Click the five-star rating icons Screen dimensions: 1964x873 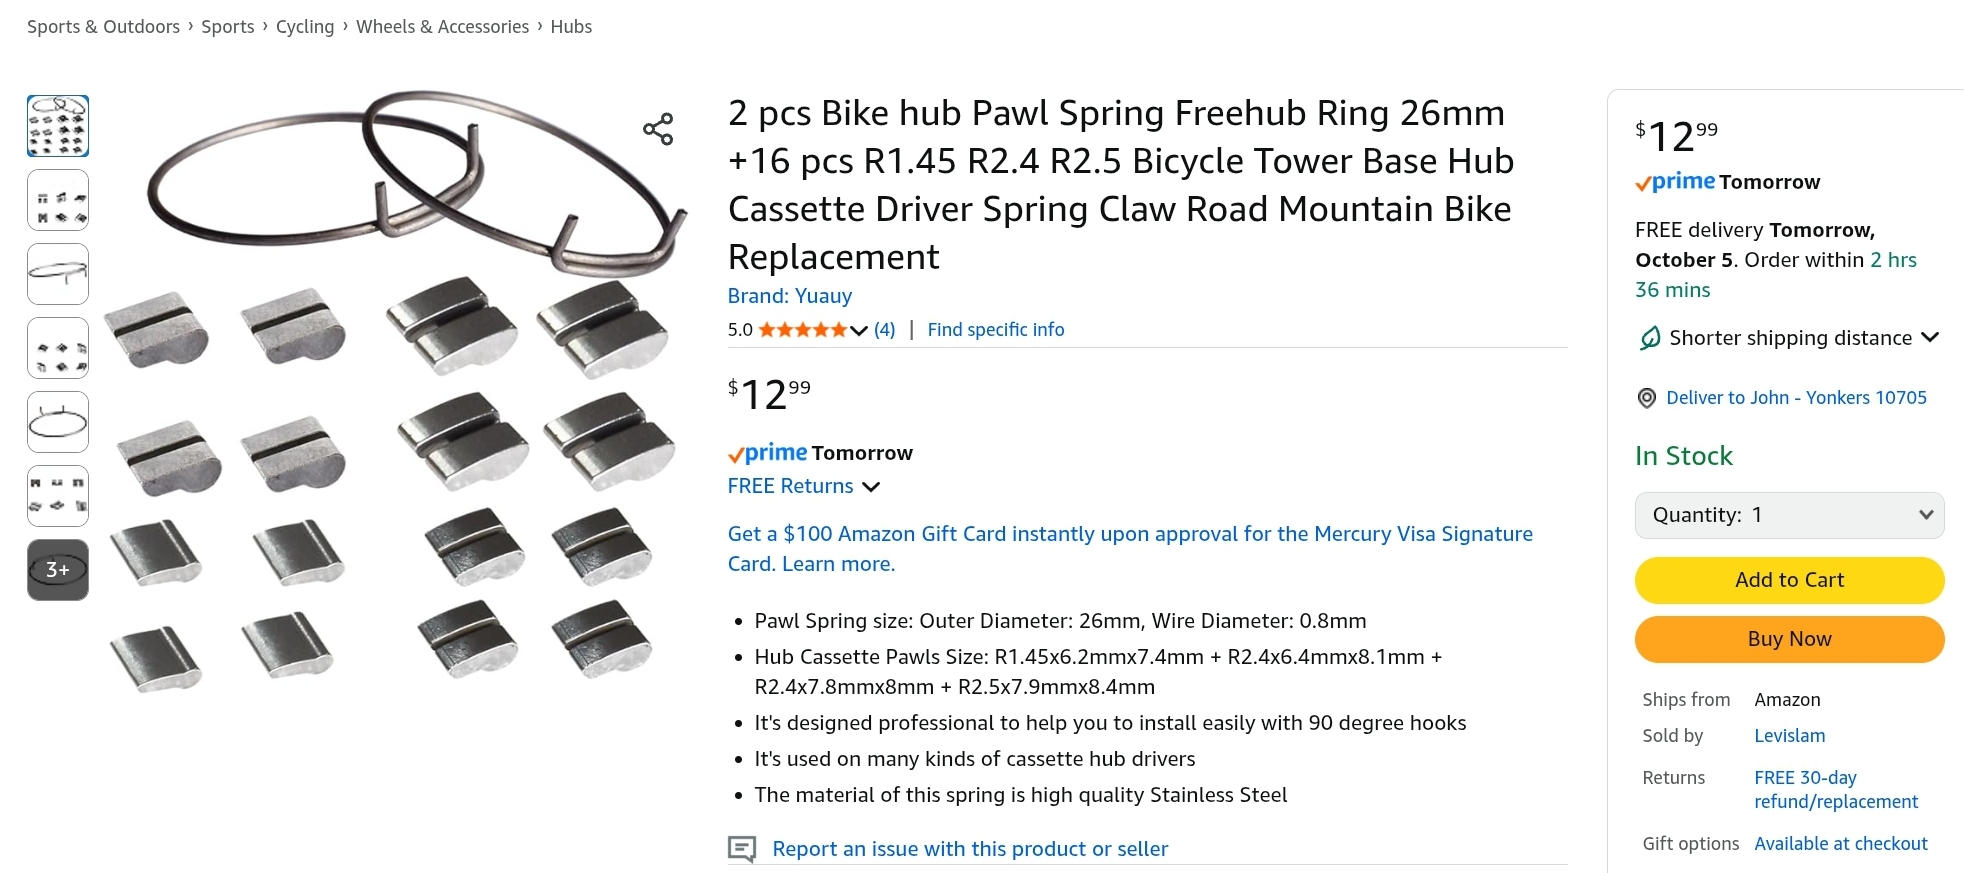click(802, 330)
